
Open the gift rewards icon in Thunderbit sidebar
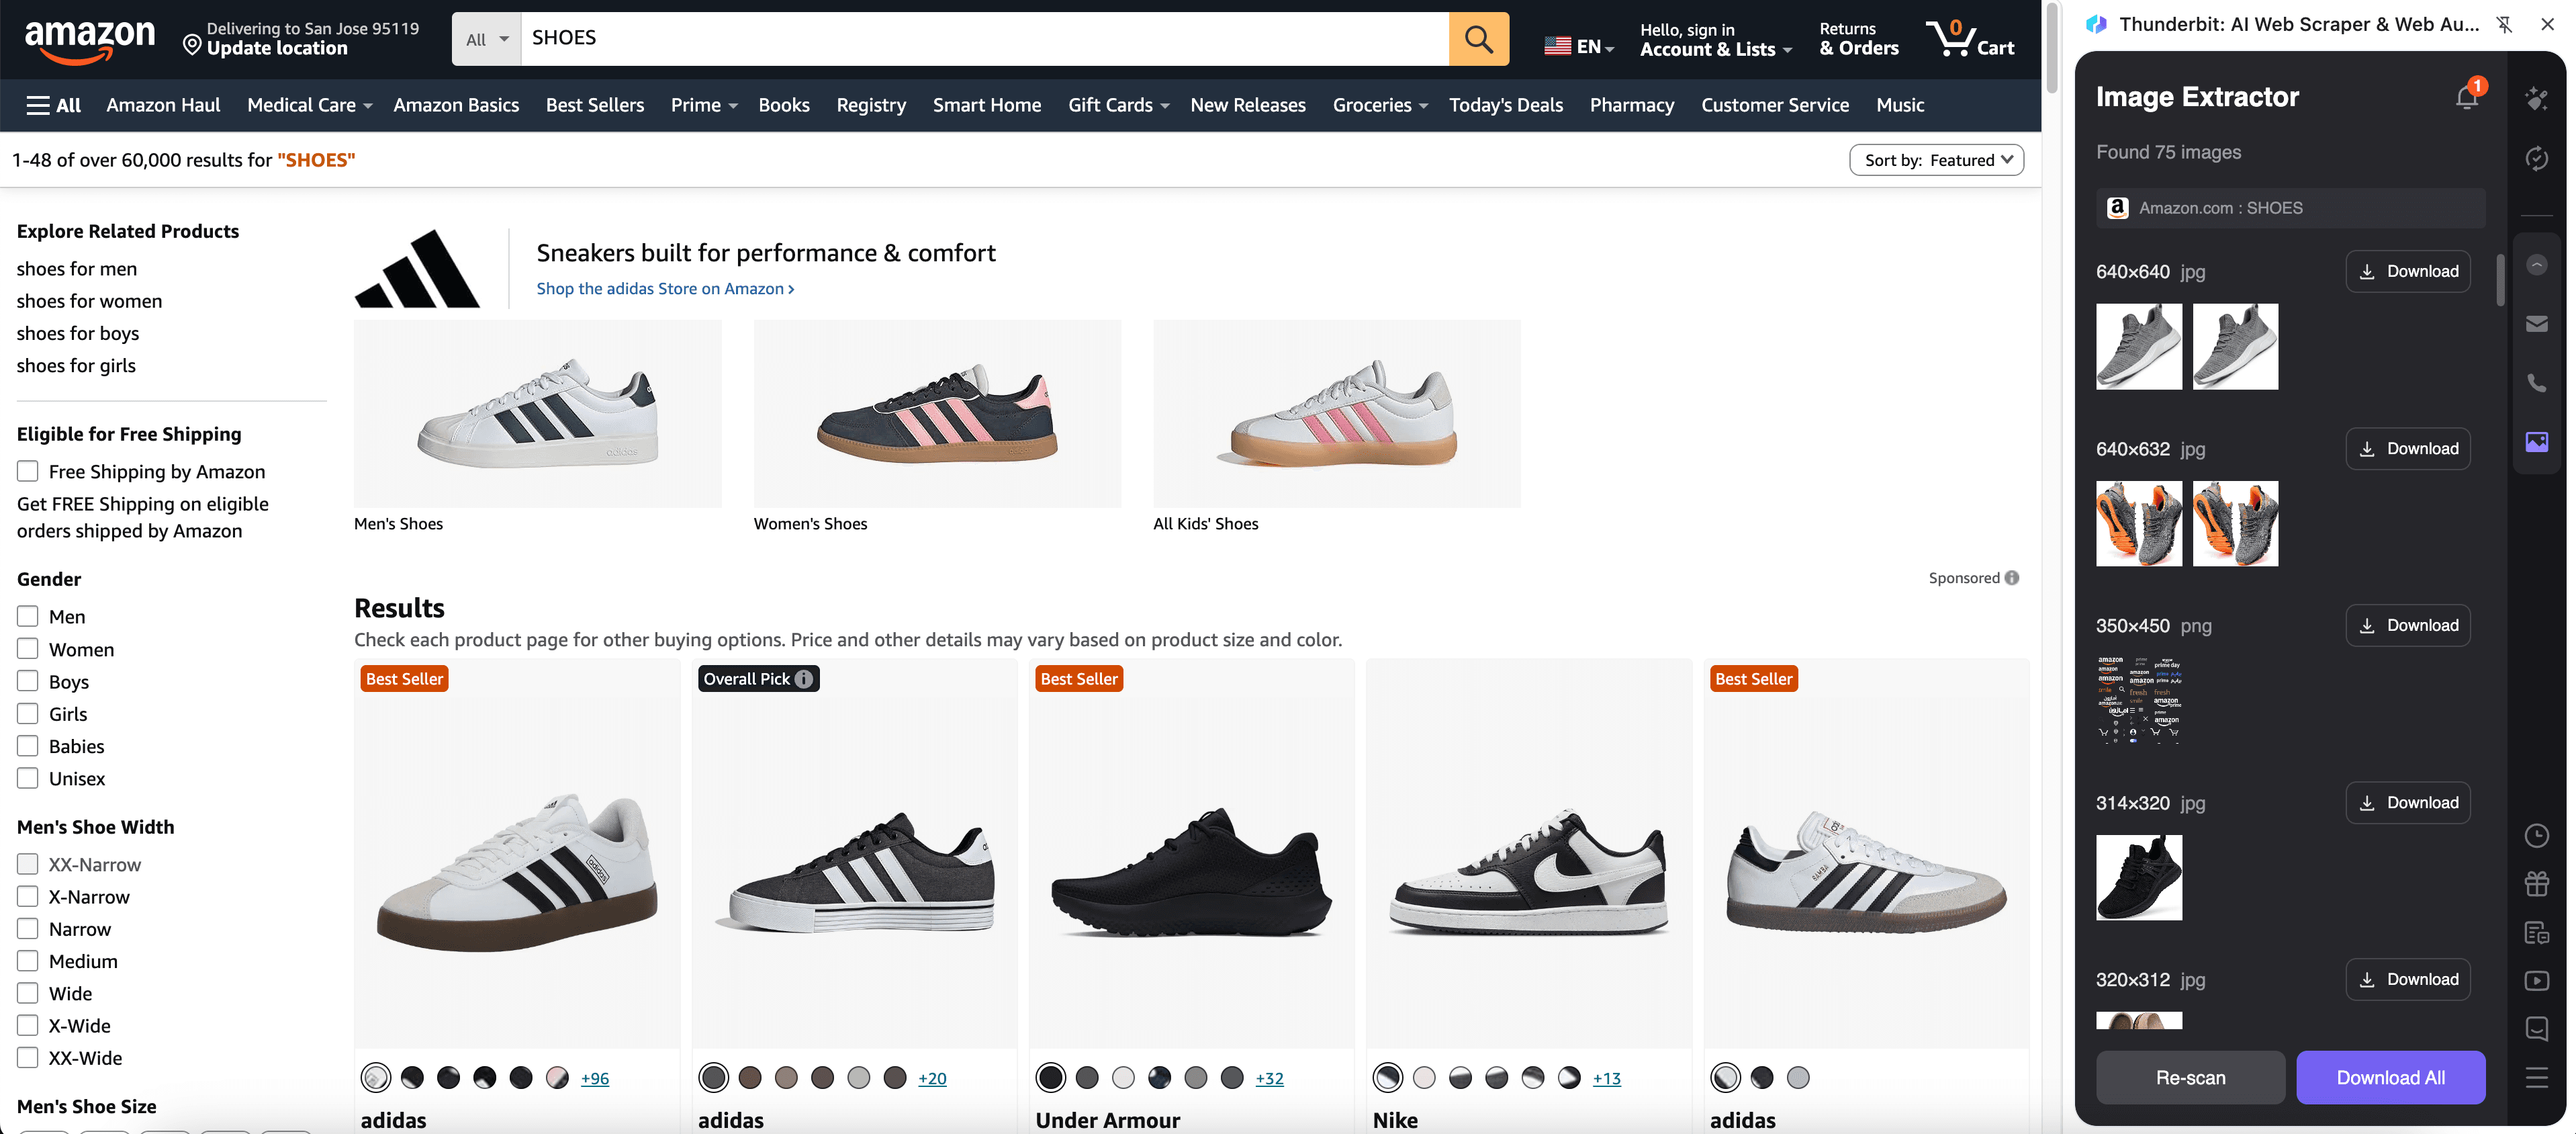(2537, 884)
